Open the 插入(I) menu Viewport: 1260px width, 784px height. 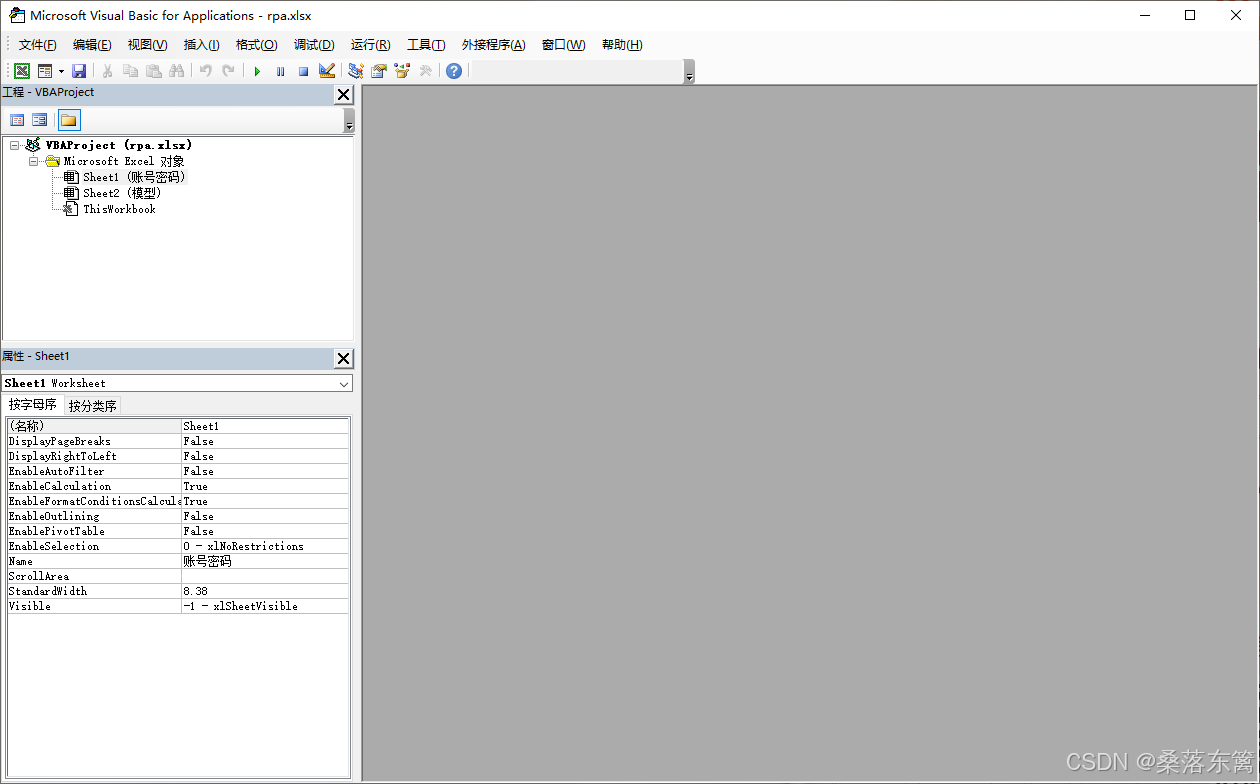point(201,45)
